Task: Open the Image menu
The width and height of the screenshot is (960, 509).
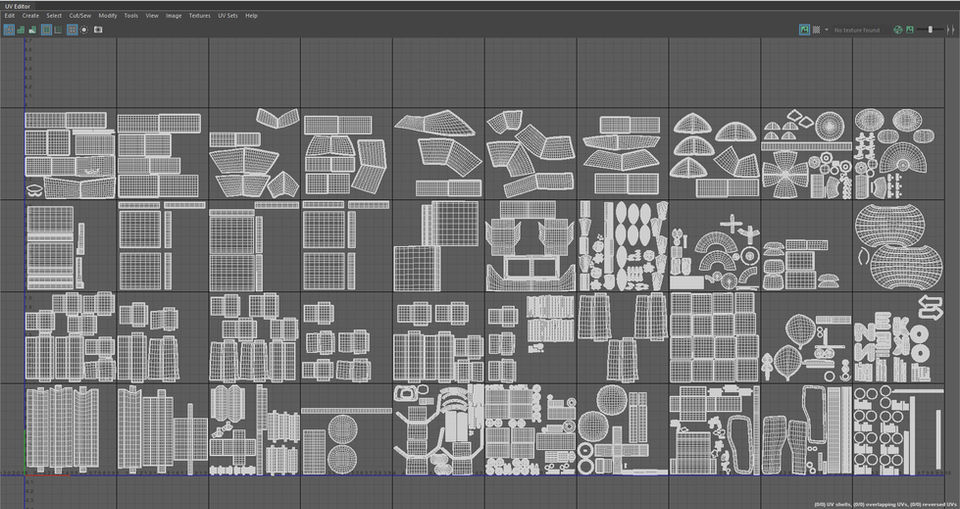Action: tap(174, 16)
